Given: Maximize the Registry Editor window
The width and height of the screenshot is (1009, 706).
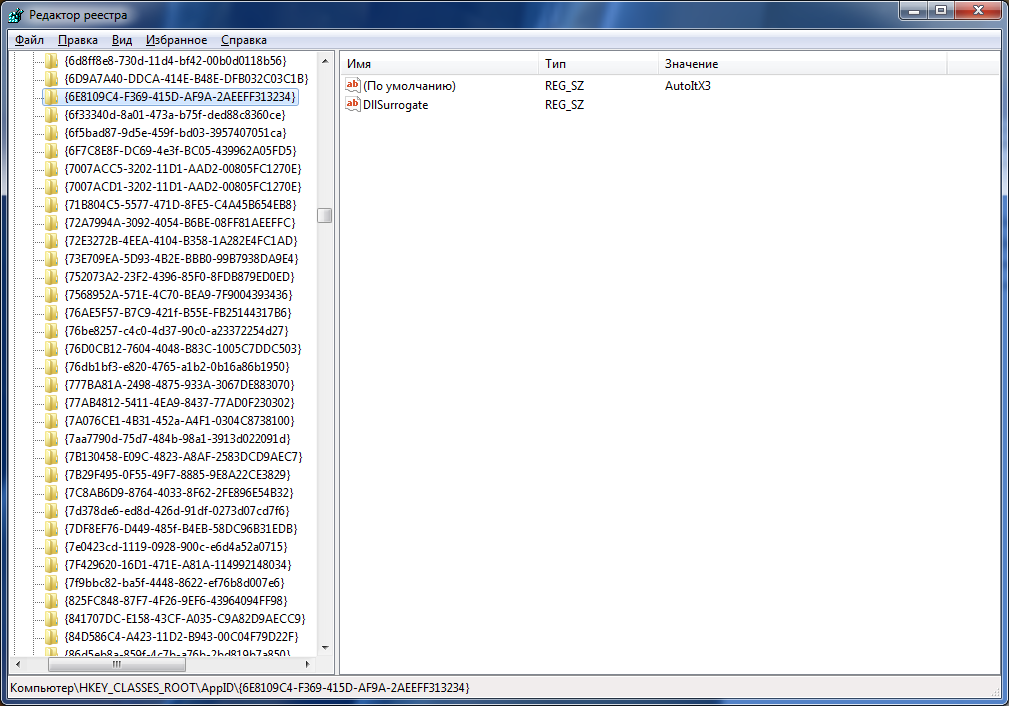Looking at the screenshot, I should coord(941,10).
